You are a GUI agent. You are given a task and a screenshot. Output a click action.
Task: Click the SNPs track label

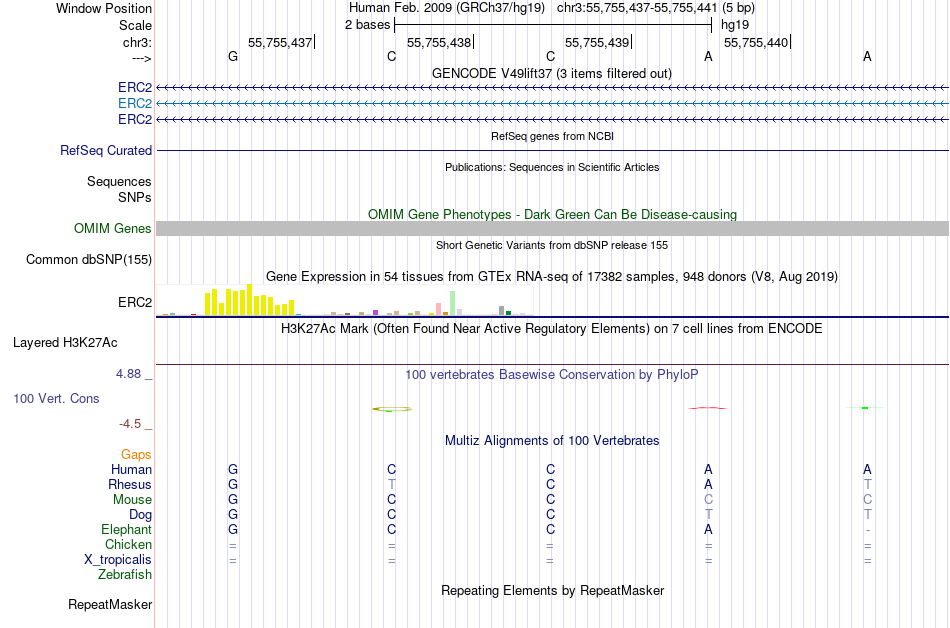coord(135,197)
